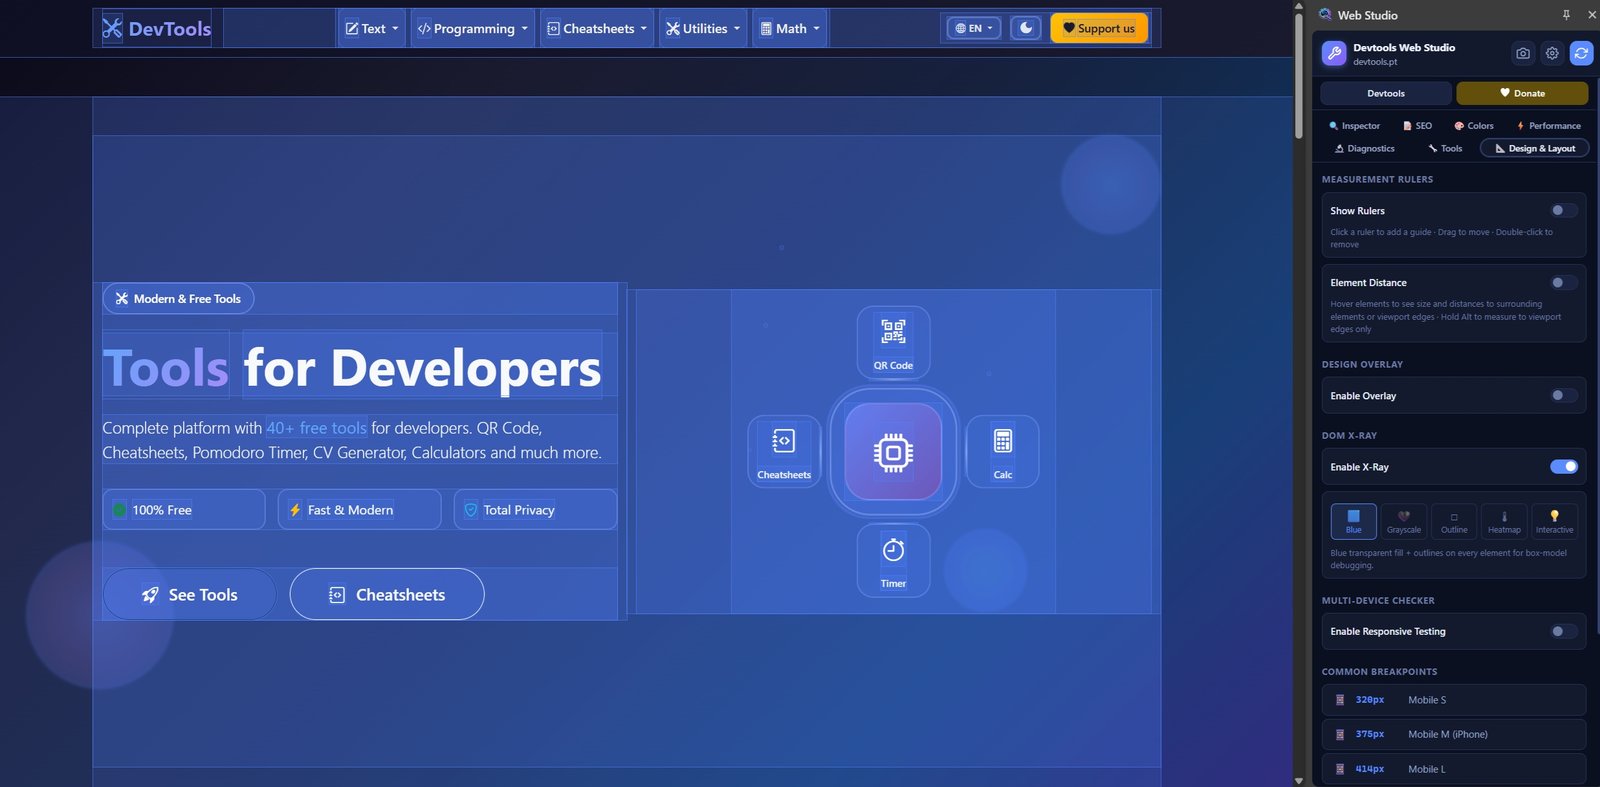Open Web Studio settings gear

[x=1552, y=53]
